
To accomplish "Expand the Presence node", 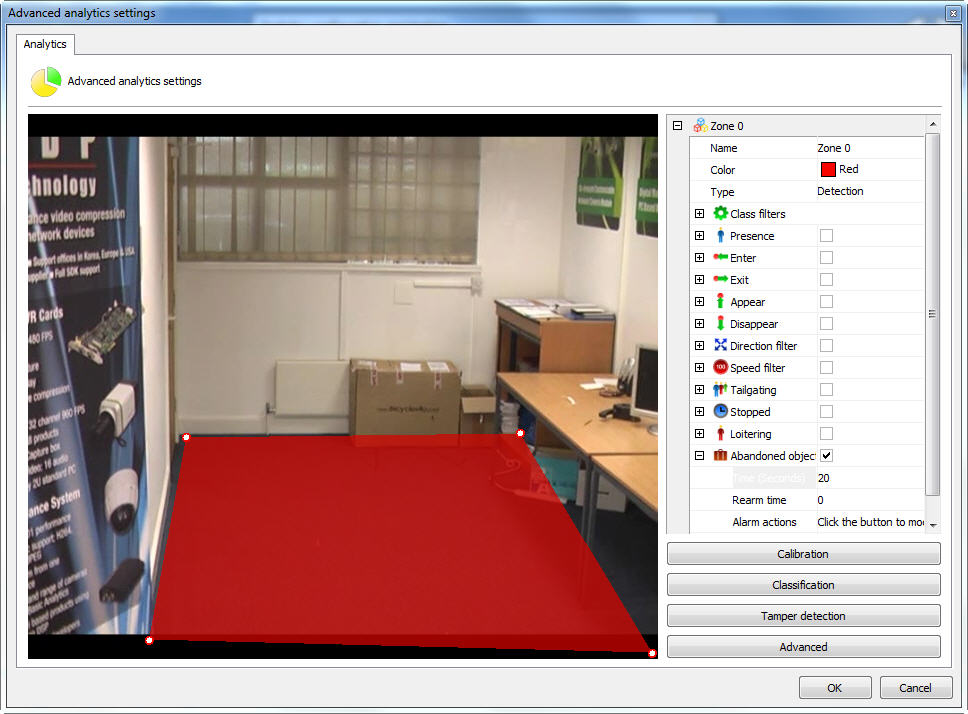I will point(699,235).
